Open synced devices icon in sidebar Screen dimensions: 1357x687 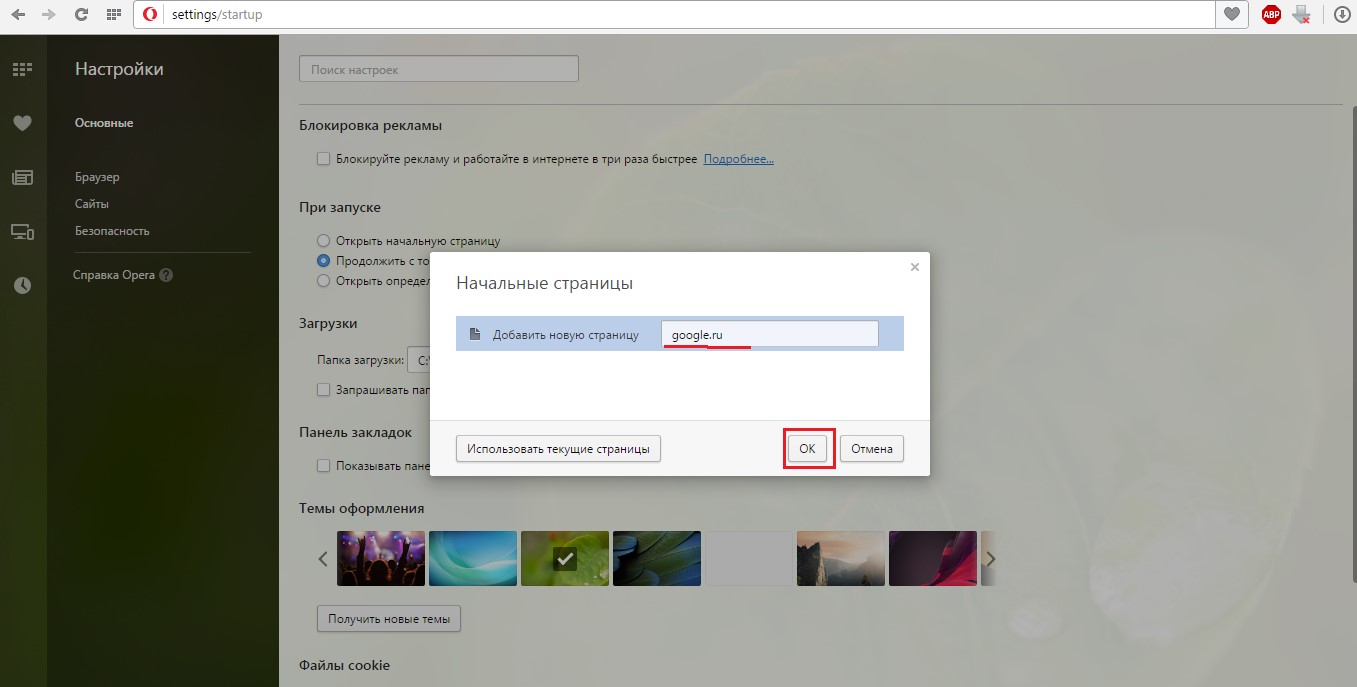click(x=22, y=232)
